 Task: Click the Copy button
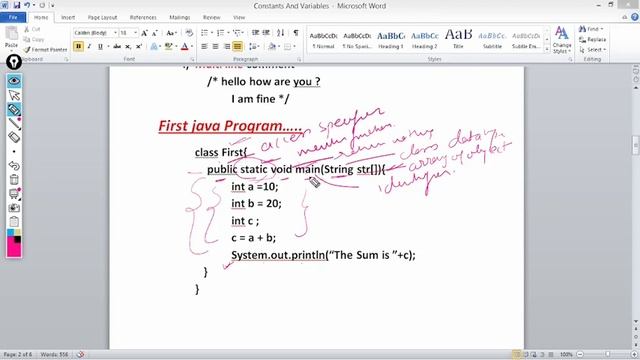34,39
